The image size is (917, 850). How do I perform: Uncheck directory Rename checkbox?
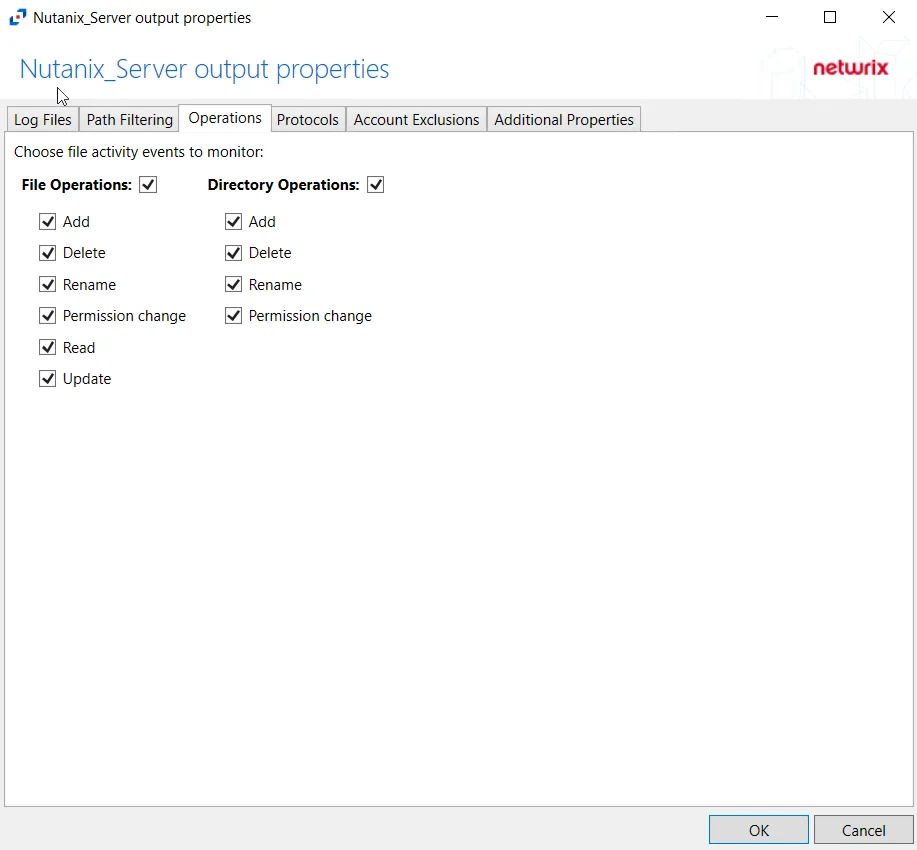pos(233,284)
